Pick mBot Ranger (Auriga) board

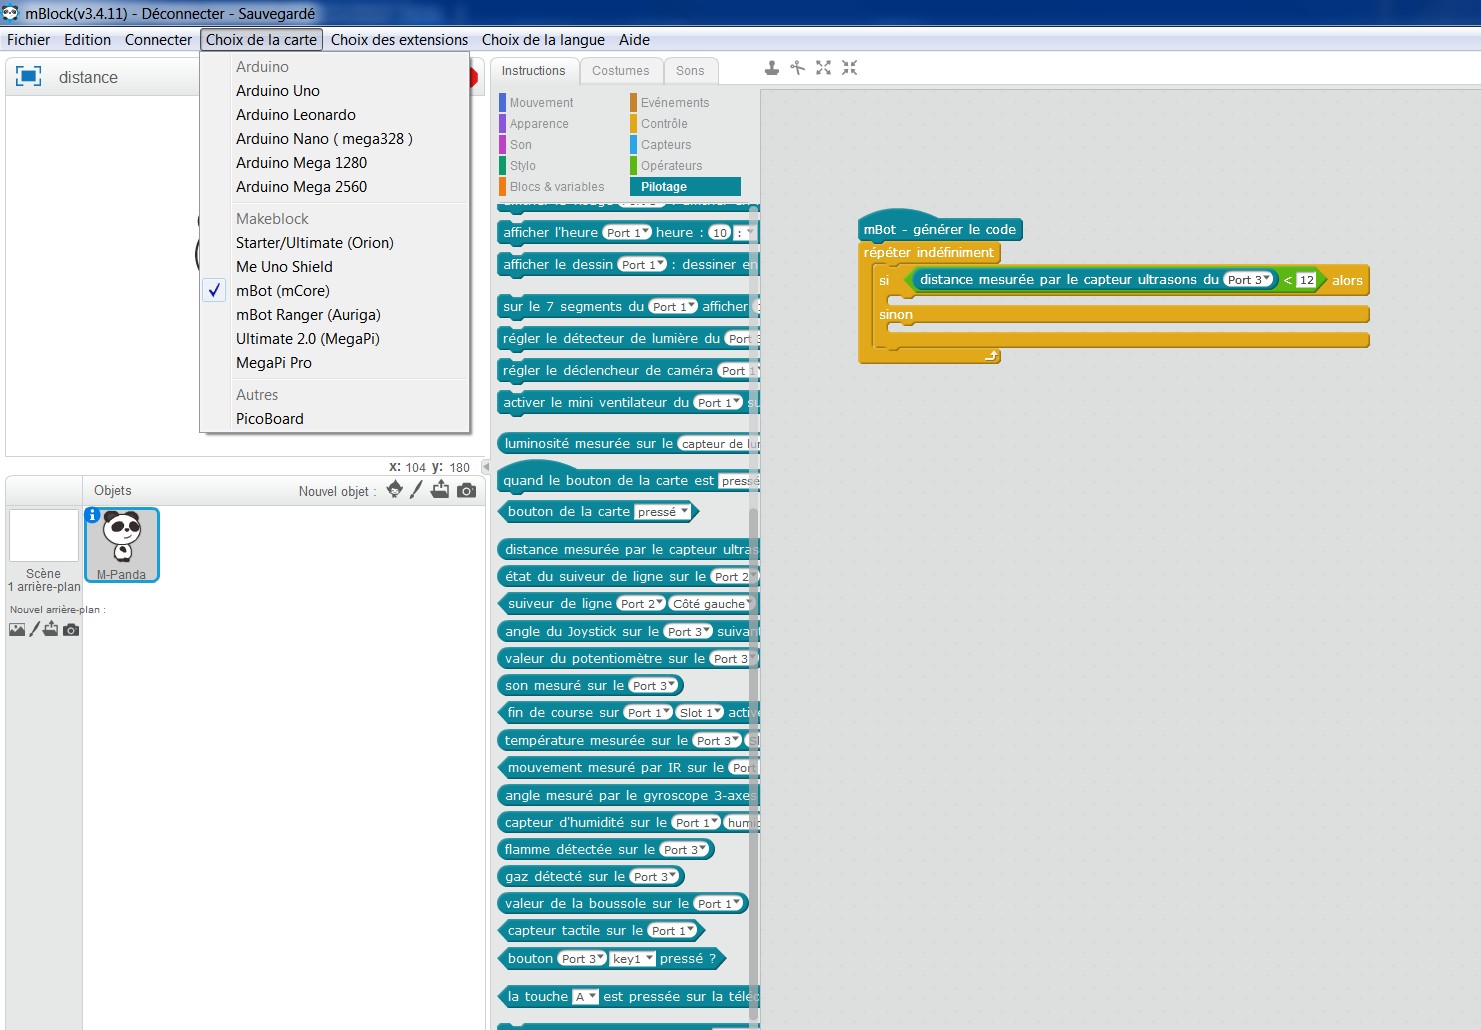click(x=308, y=315)
